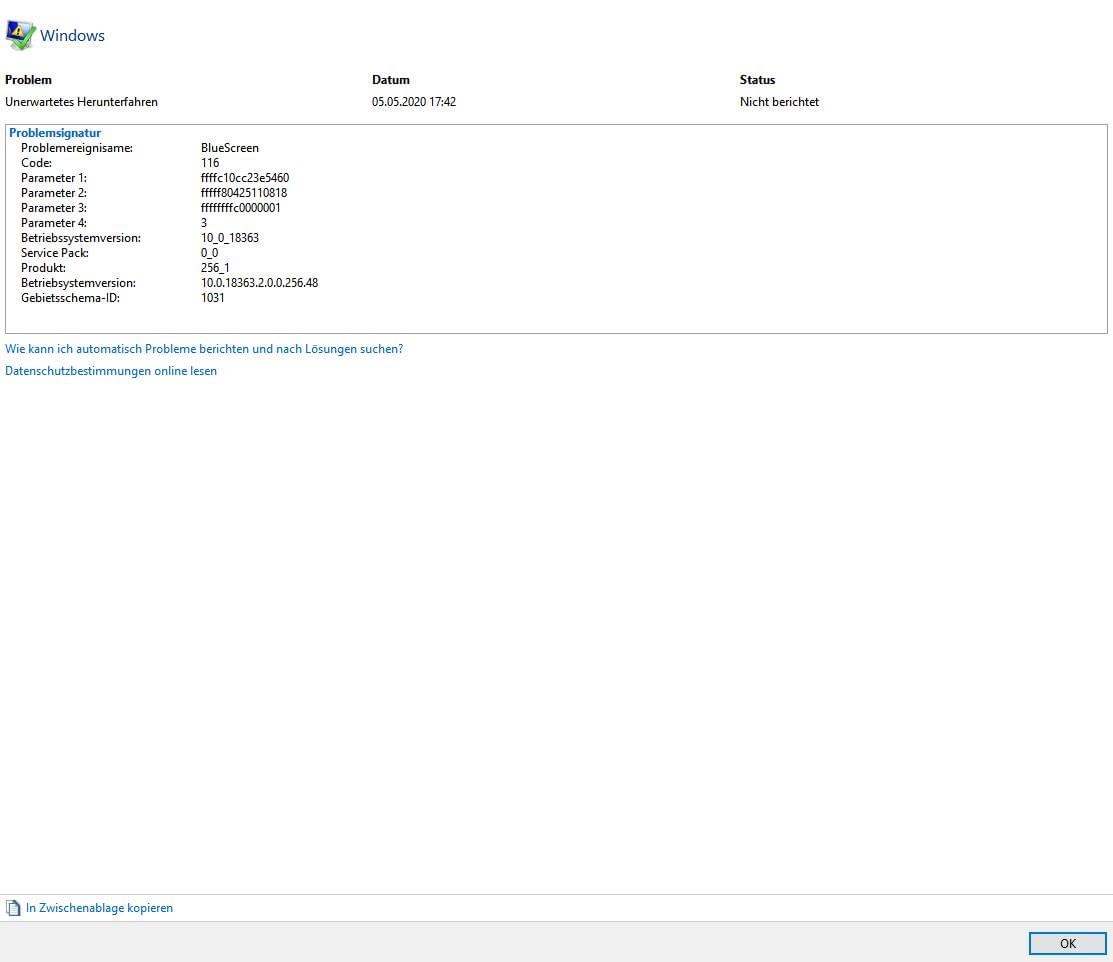Select value '10.0.18363.2.0.0.256.48'
The image size is (1113, 962).
(x=260, y=283)
